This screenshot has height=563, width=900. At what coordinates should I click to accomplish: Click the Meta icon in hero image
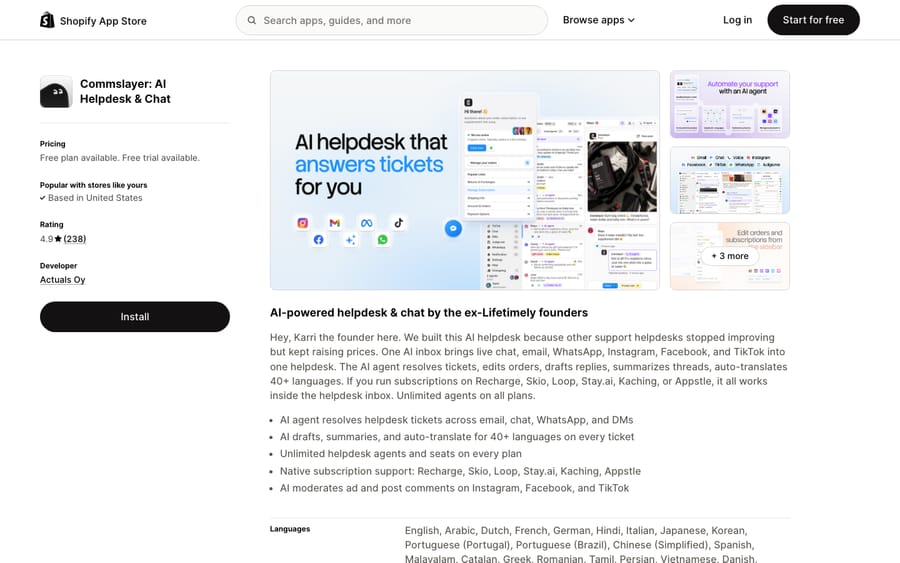[x=366, y=223]
